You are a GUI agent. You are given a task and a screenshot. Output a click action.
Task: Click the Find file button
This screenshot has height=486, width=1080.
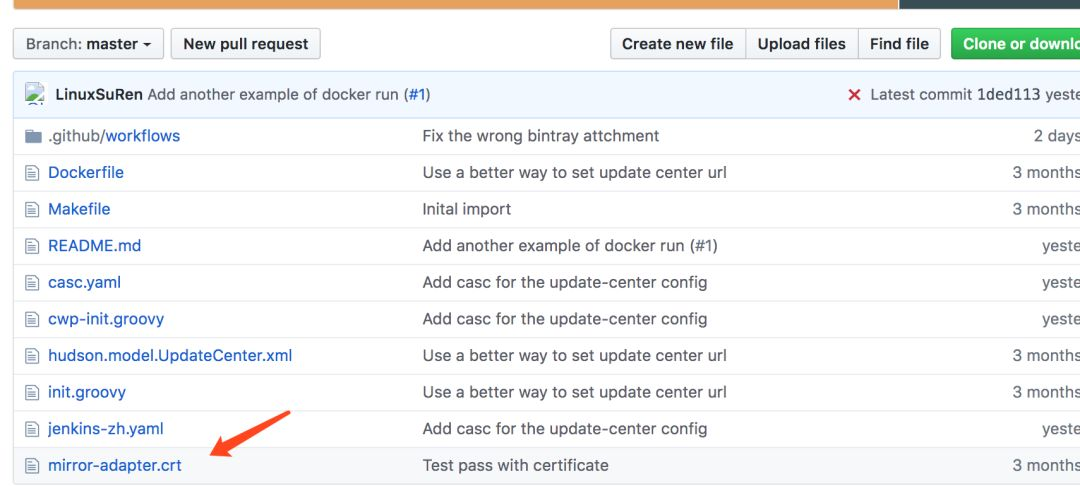tap(899, 44)
